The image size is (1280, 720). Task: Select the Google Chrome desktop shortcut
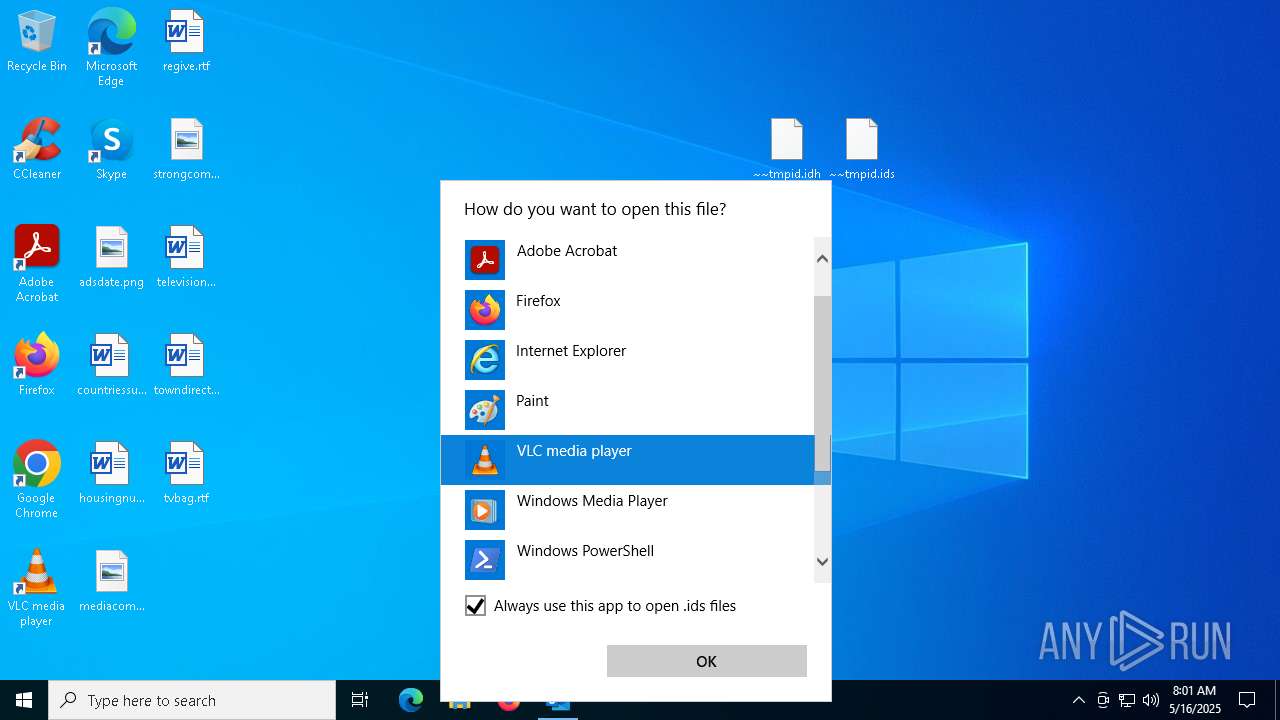37,480
